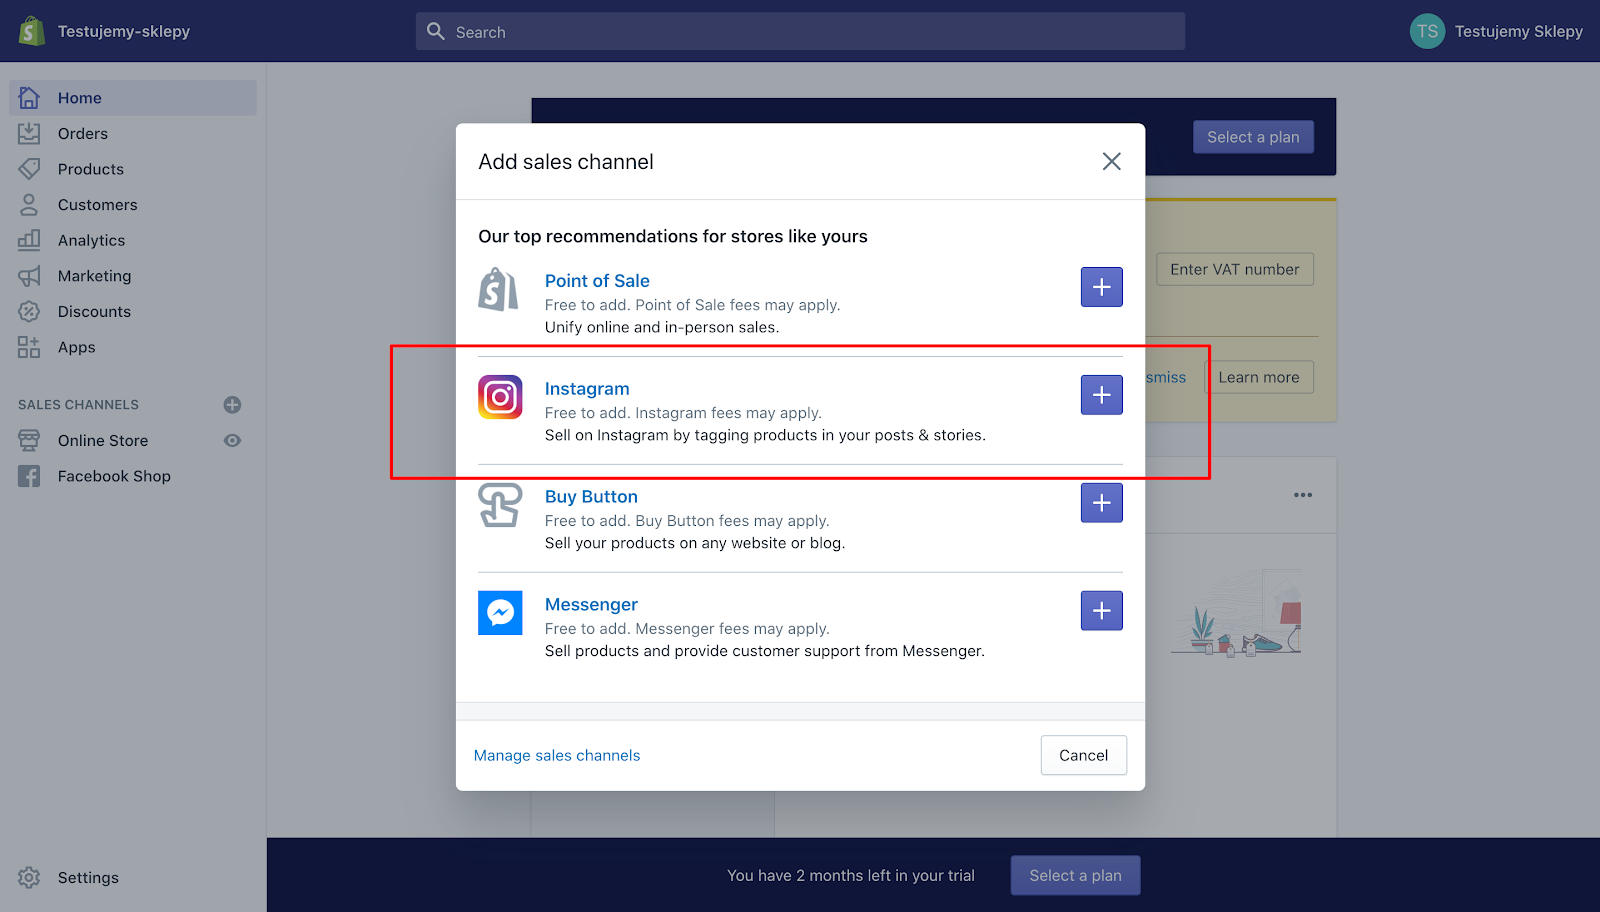Click the Point of Sale title link
The image size is (1600, 912).
(x=597, y=281)
